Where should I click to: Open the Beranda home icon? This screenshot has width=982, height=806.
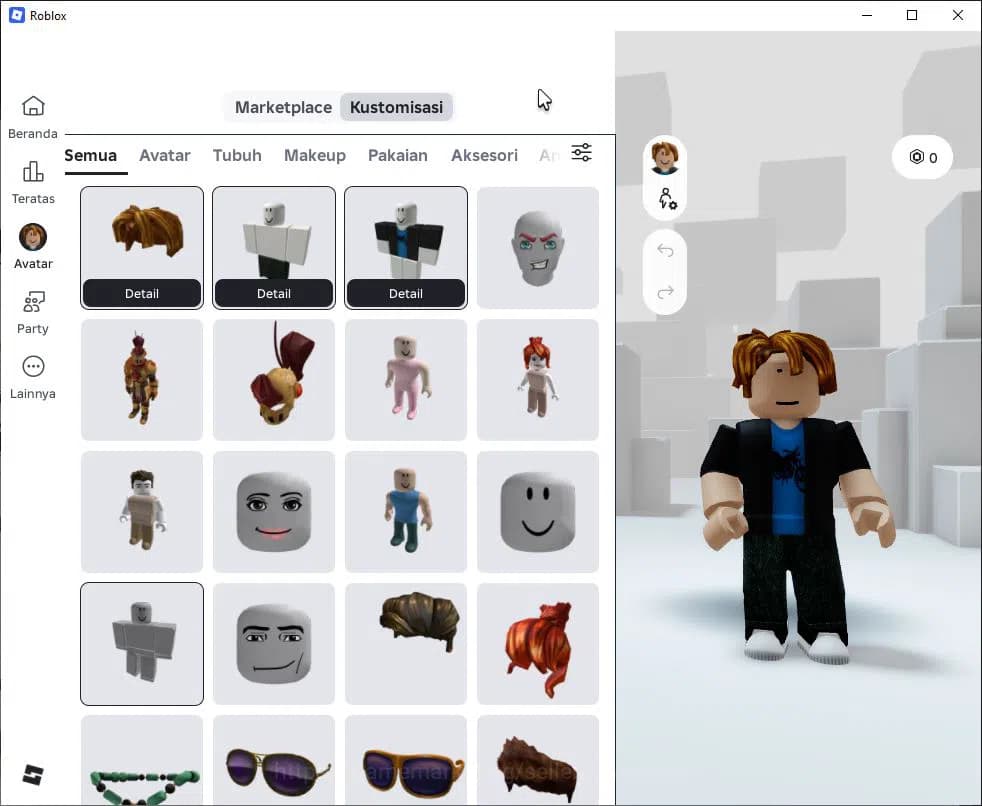[x=33, y=106]
